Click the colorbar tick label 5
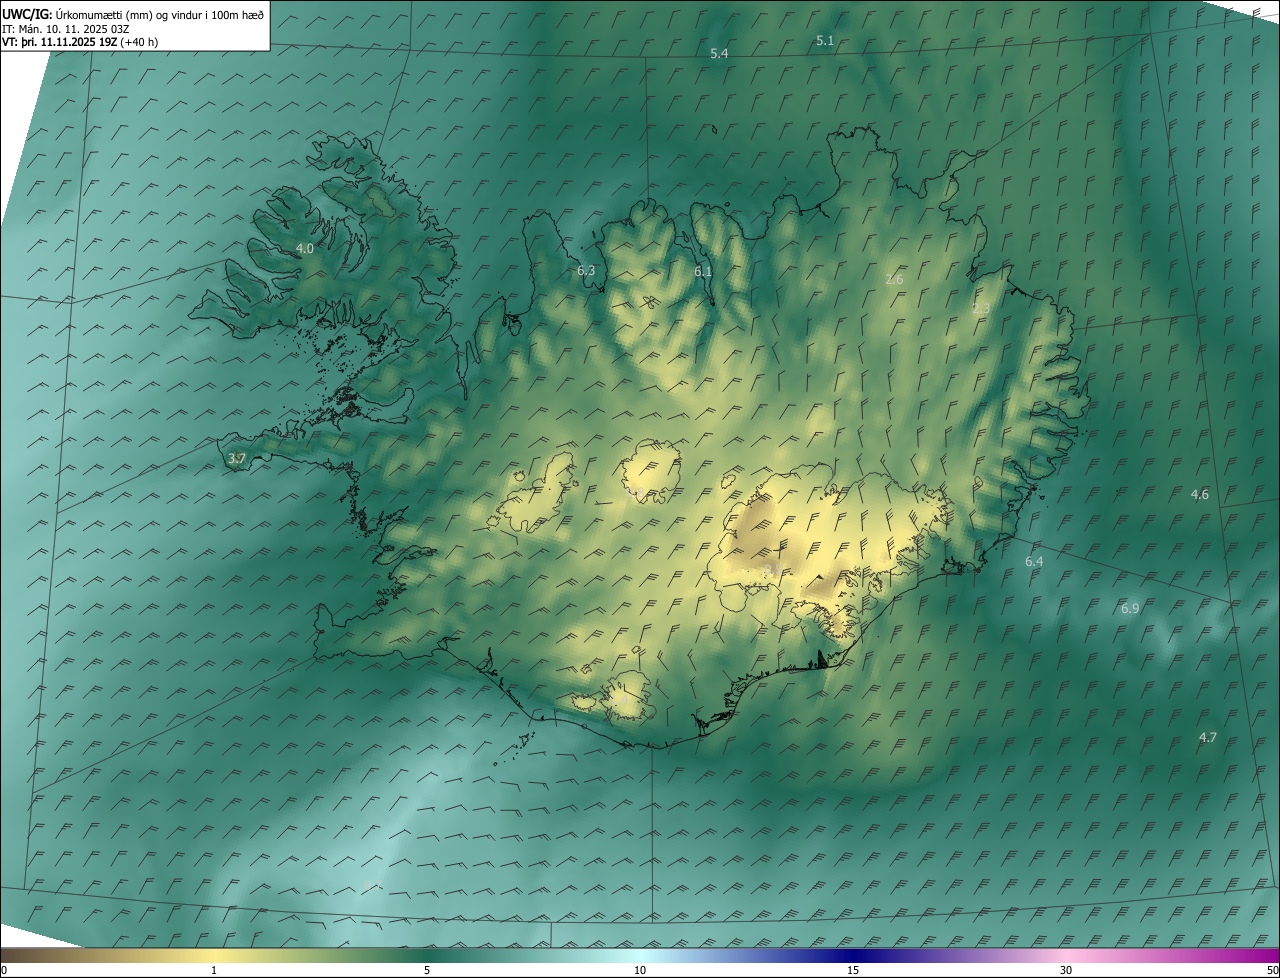Viewport: 1280px width, 978px height. [427, 971]
